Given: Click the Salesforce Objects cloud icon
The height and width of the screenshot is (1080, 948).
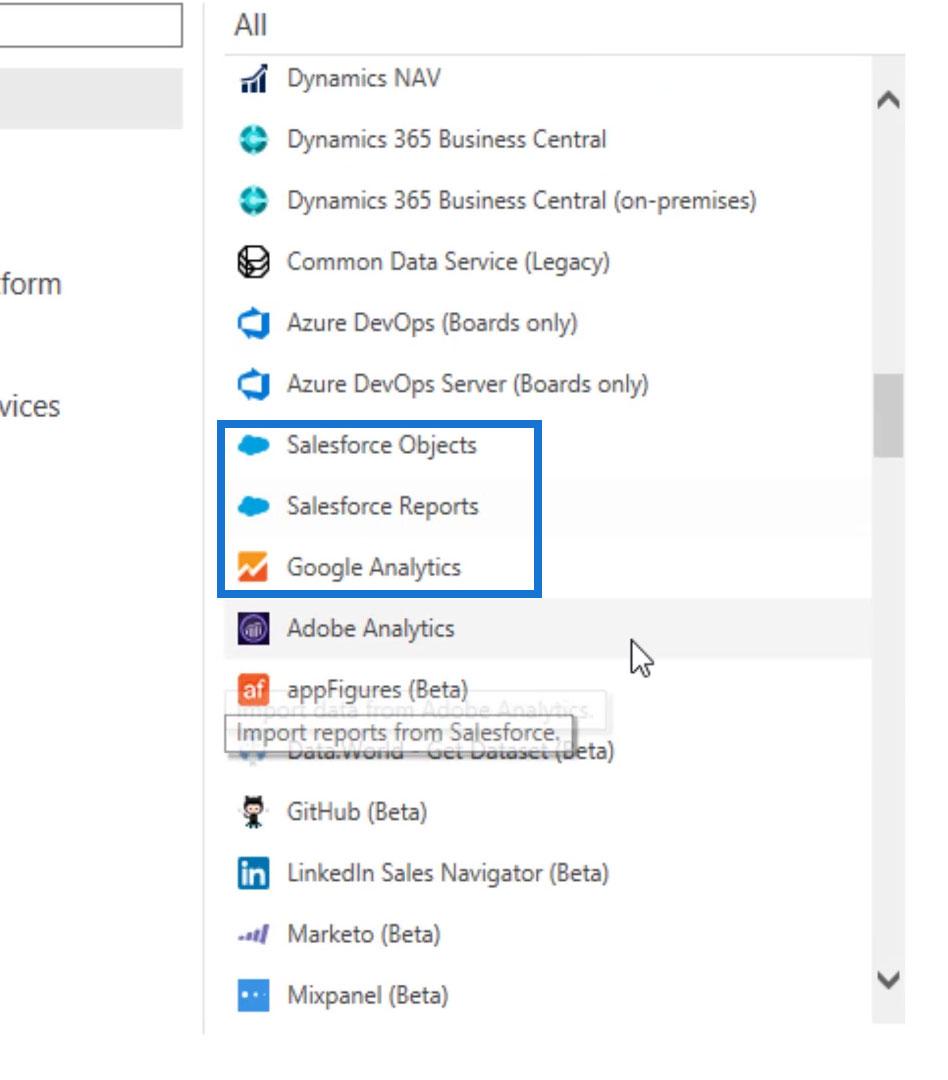Looking at the screenshot, I should tap(253, 446).
